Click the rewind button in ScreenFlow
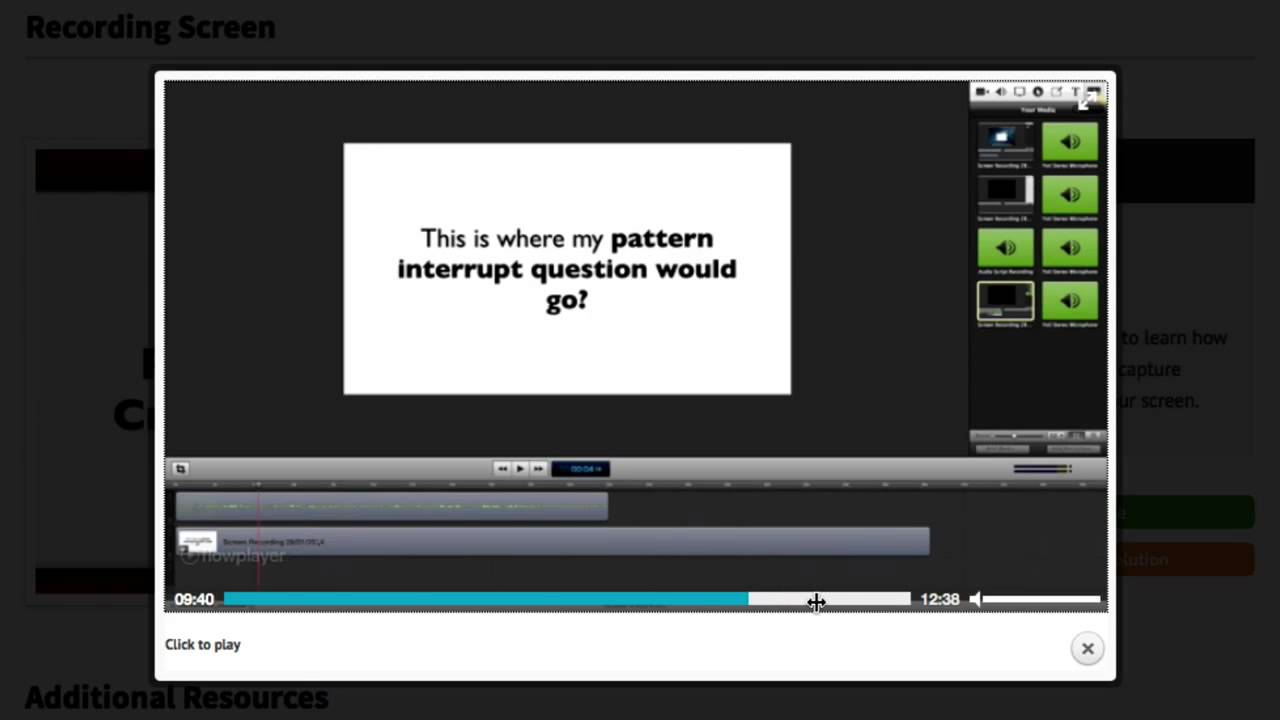This screenshot has width=1280, height=720. (502, 468)
